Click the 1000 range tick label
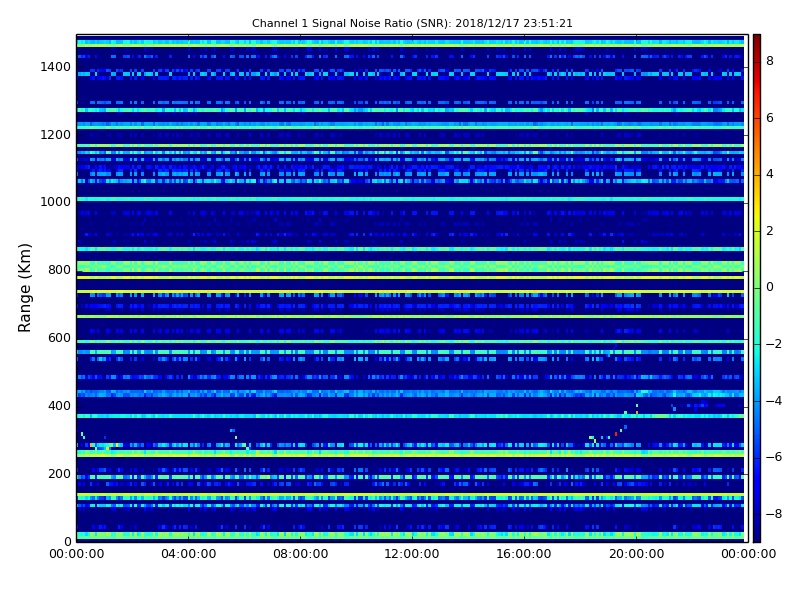Screen dimensions: 800x600 click(56, 202)
